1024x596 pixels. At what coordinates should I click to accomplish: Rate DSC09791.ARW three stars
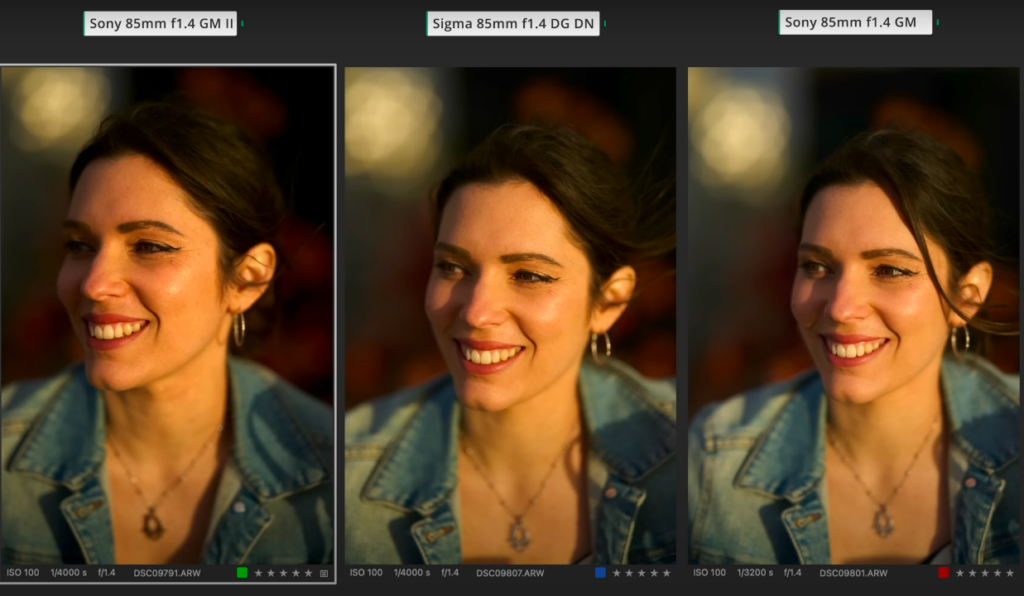283,573
